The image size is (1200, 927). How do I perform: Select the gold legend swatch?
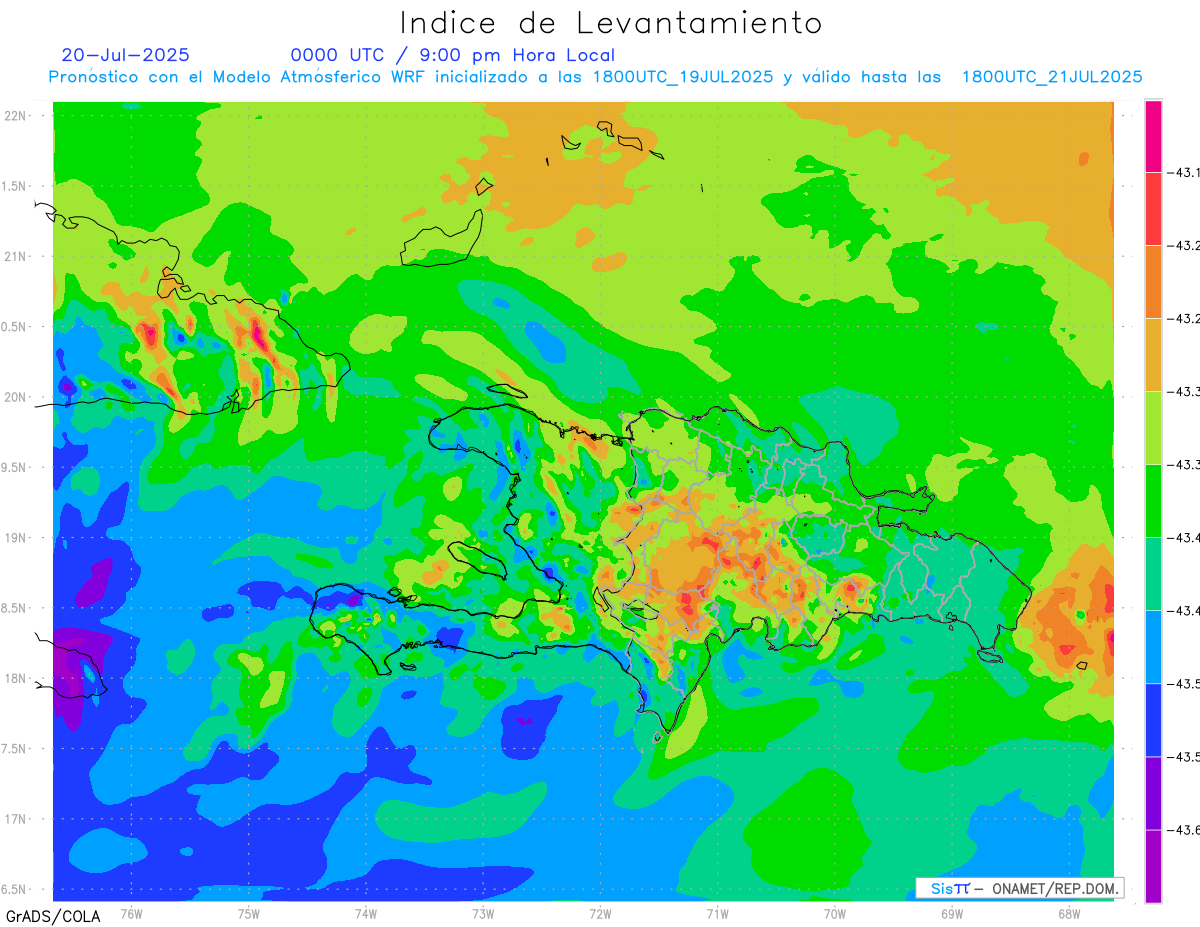pyautogui.click(x=1153, y=355)
